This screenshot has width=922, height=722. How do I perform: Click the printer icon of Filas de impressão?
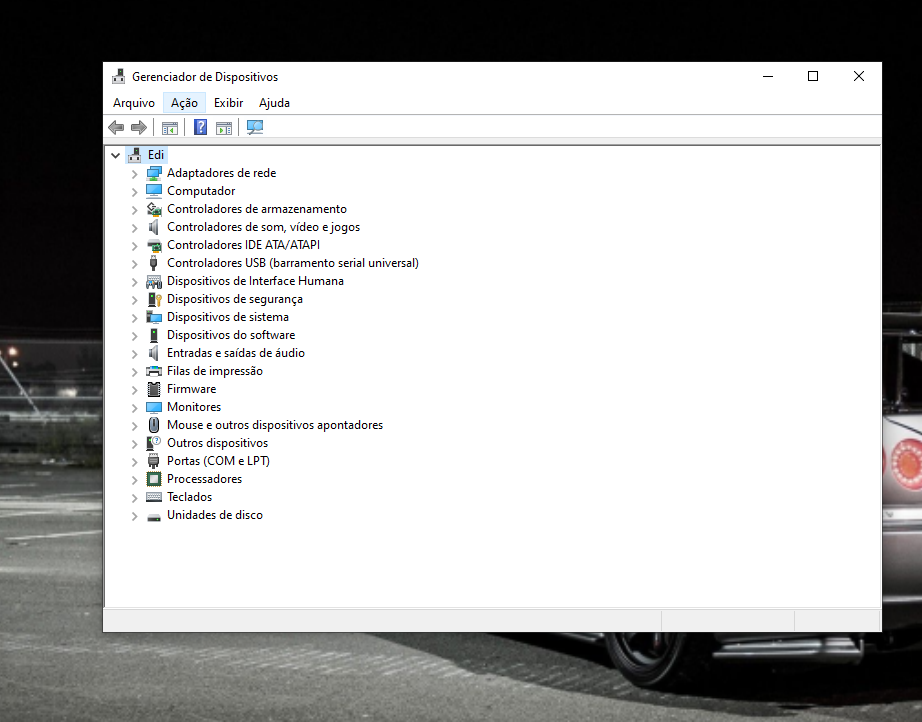[154, 371]
